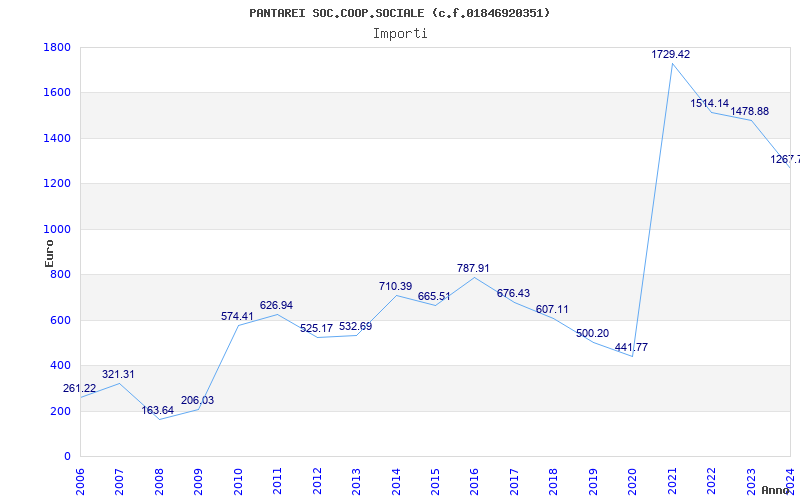
Task: Click the 600 y-axis tick label
Action: (x=61, y=320)
